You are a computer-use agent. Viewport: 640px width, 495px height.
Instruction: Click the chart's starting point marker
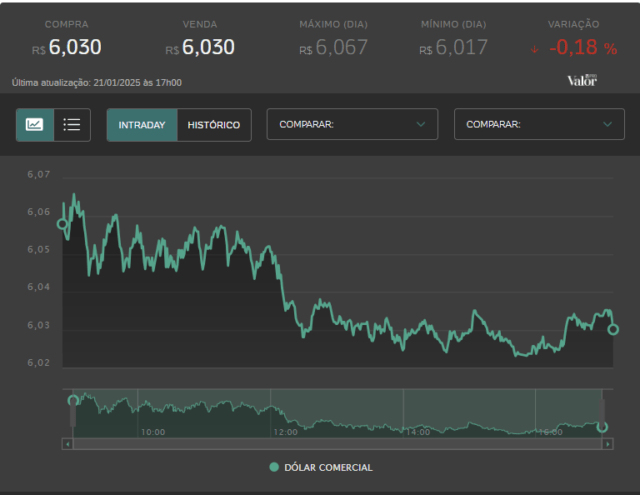coord(62,224)
